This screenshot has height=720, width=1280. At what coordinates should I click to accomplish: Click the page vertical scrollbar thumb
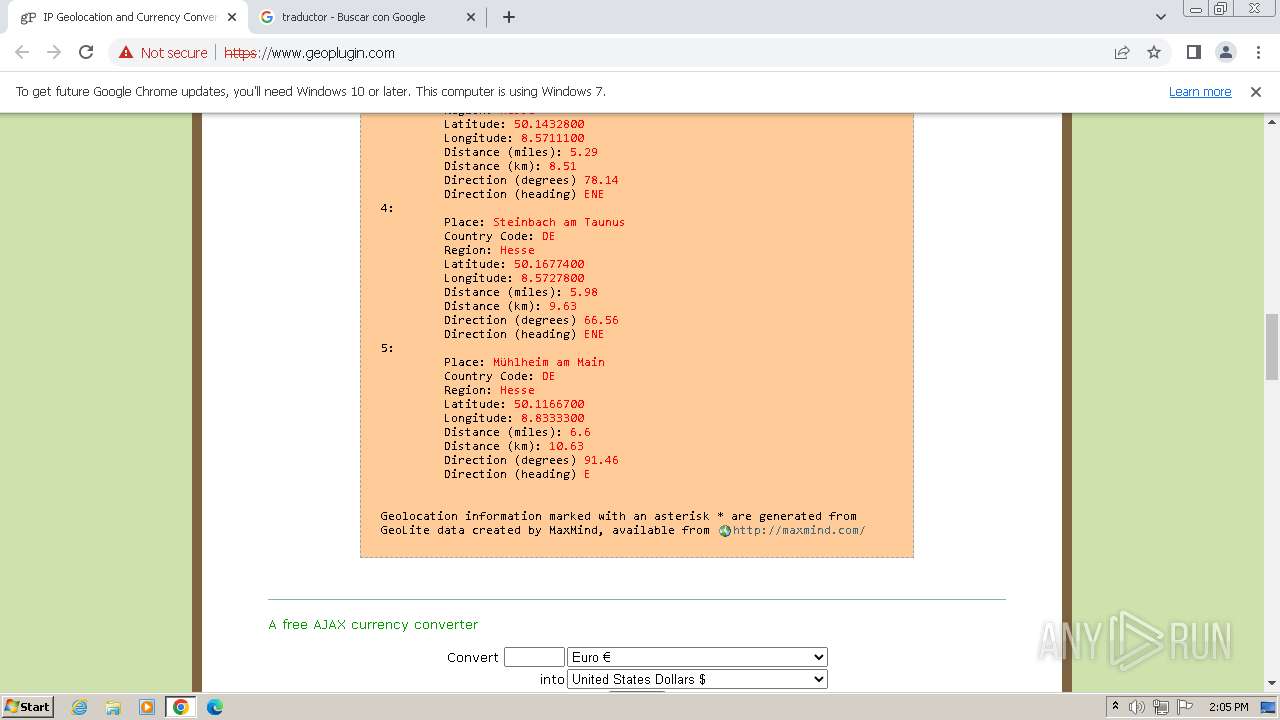[1272, 346]
